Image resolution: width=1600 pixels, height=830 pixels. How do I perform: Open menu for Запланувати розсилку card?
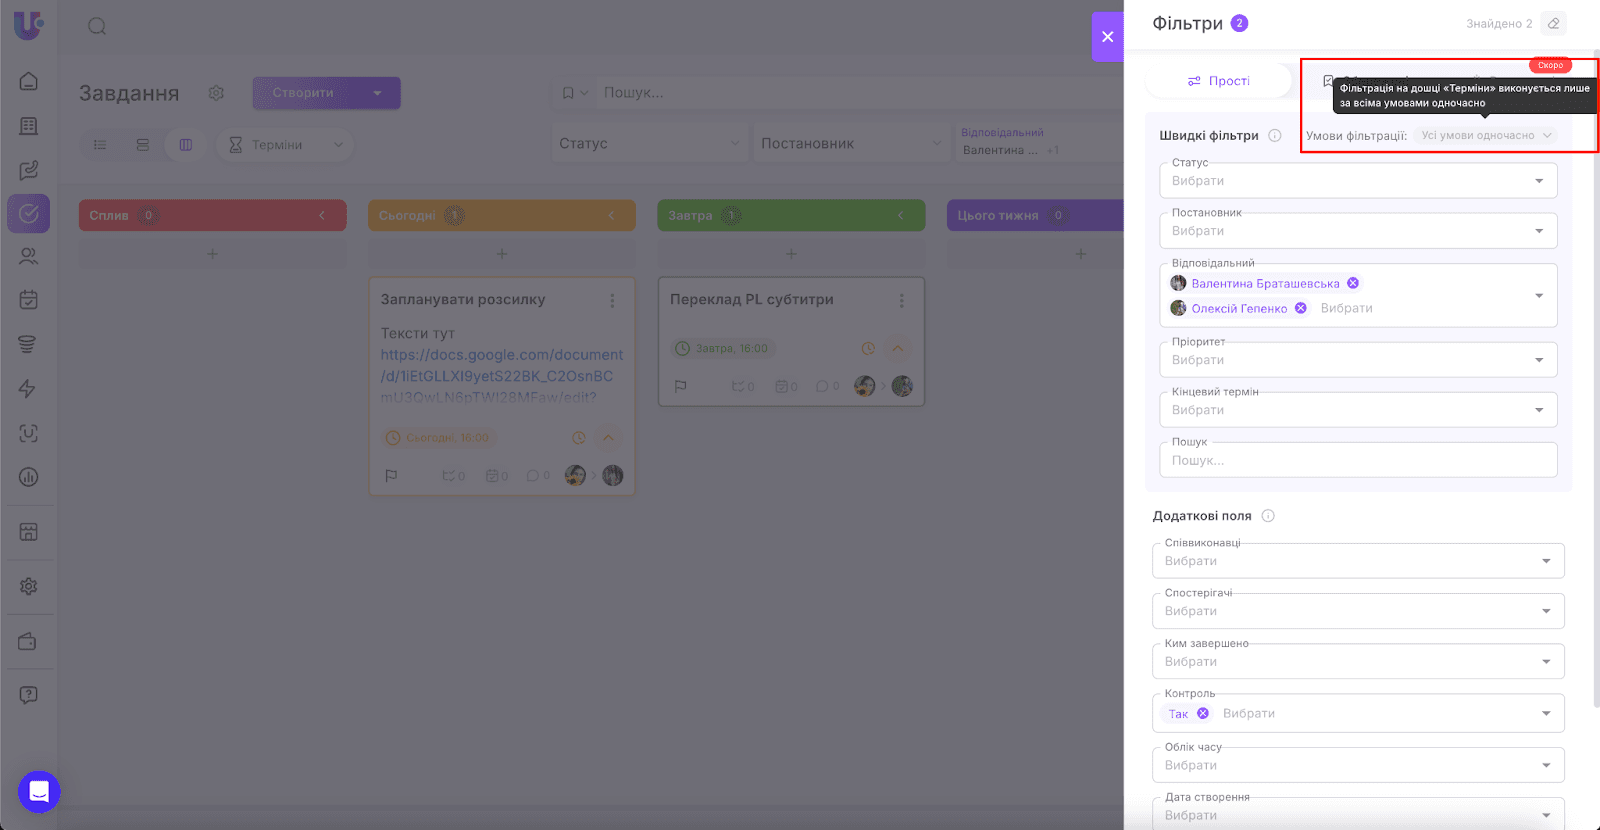(612, 300)
